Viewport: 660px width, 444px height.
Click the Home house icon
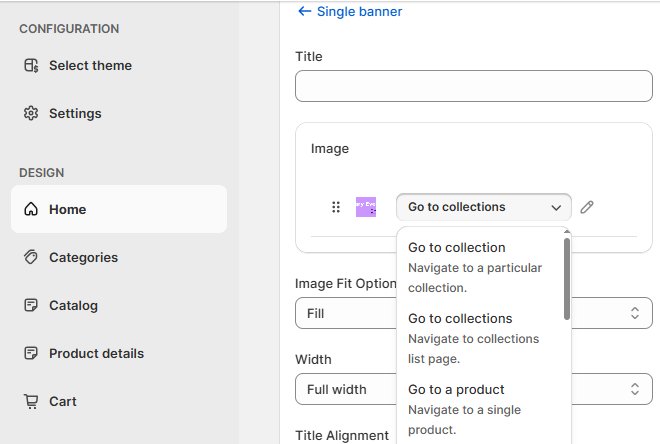[x=31, y=209]
